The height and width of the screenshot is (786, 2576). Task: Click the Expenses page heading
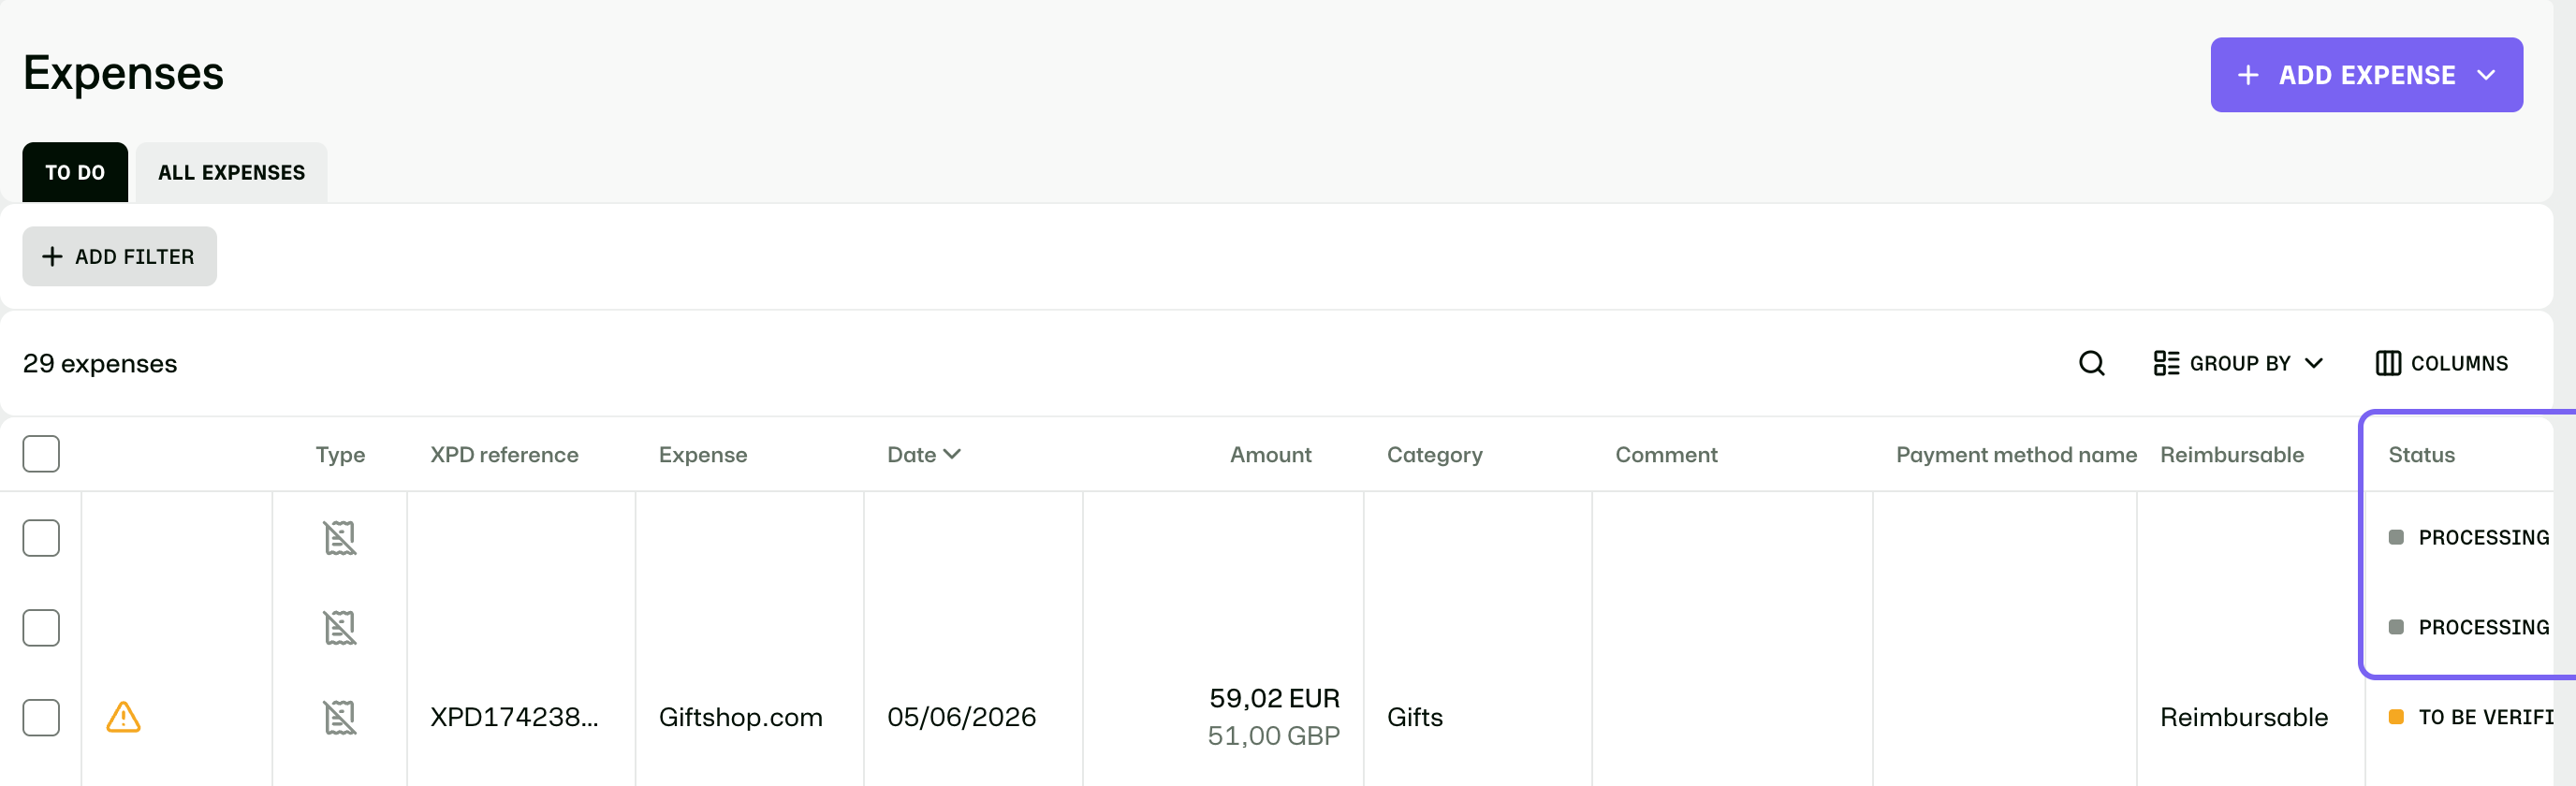pyautogui.click(x=123, y=73)
